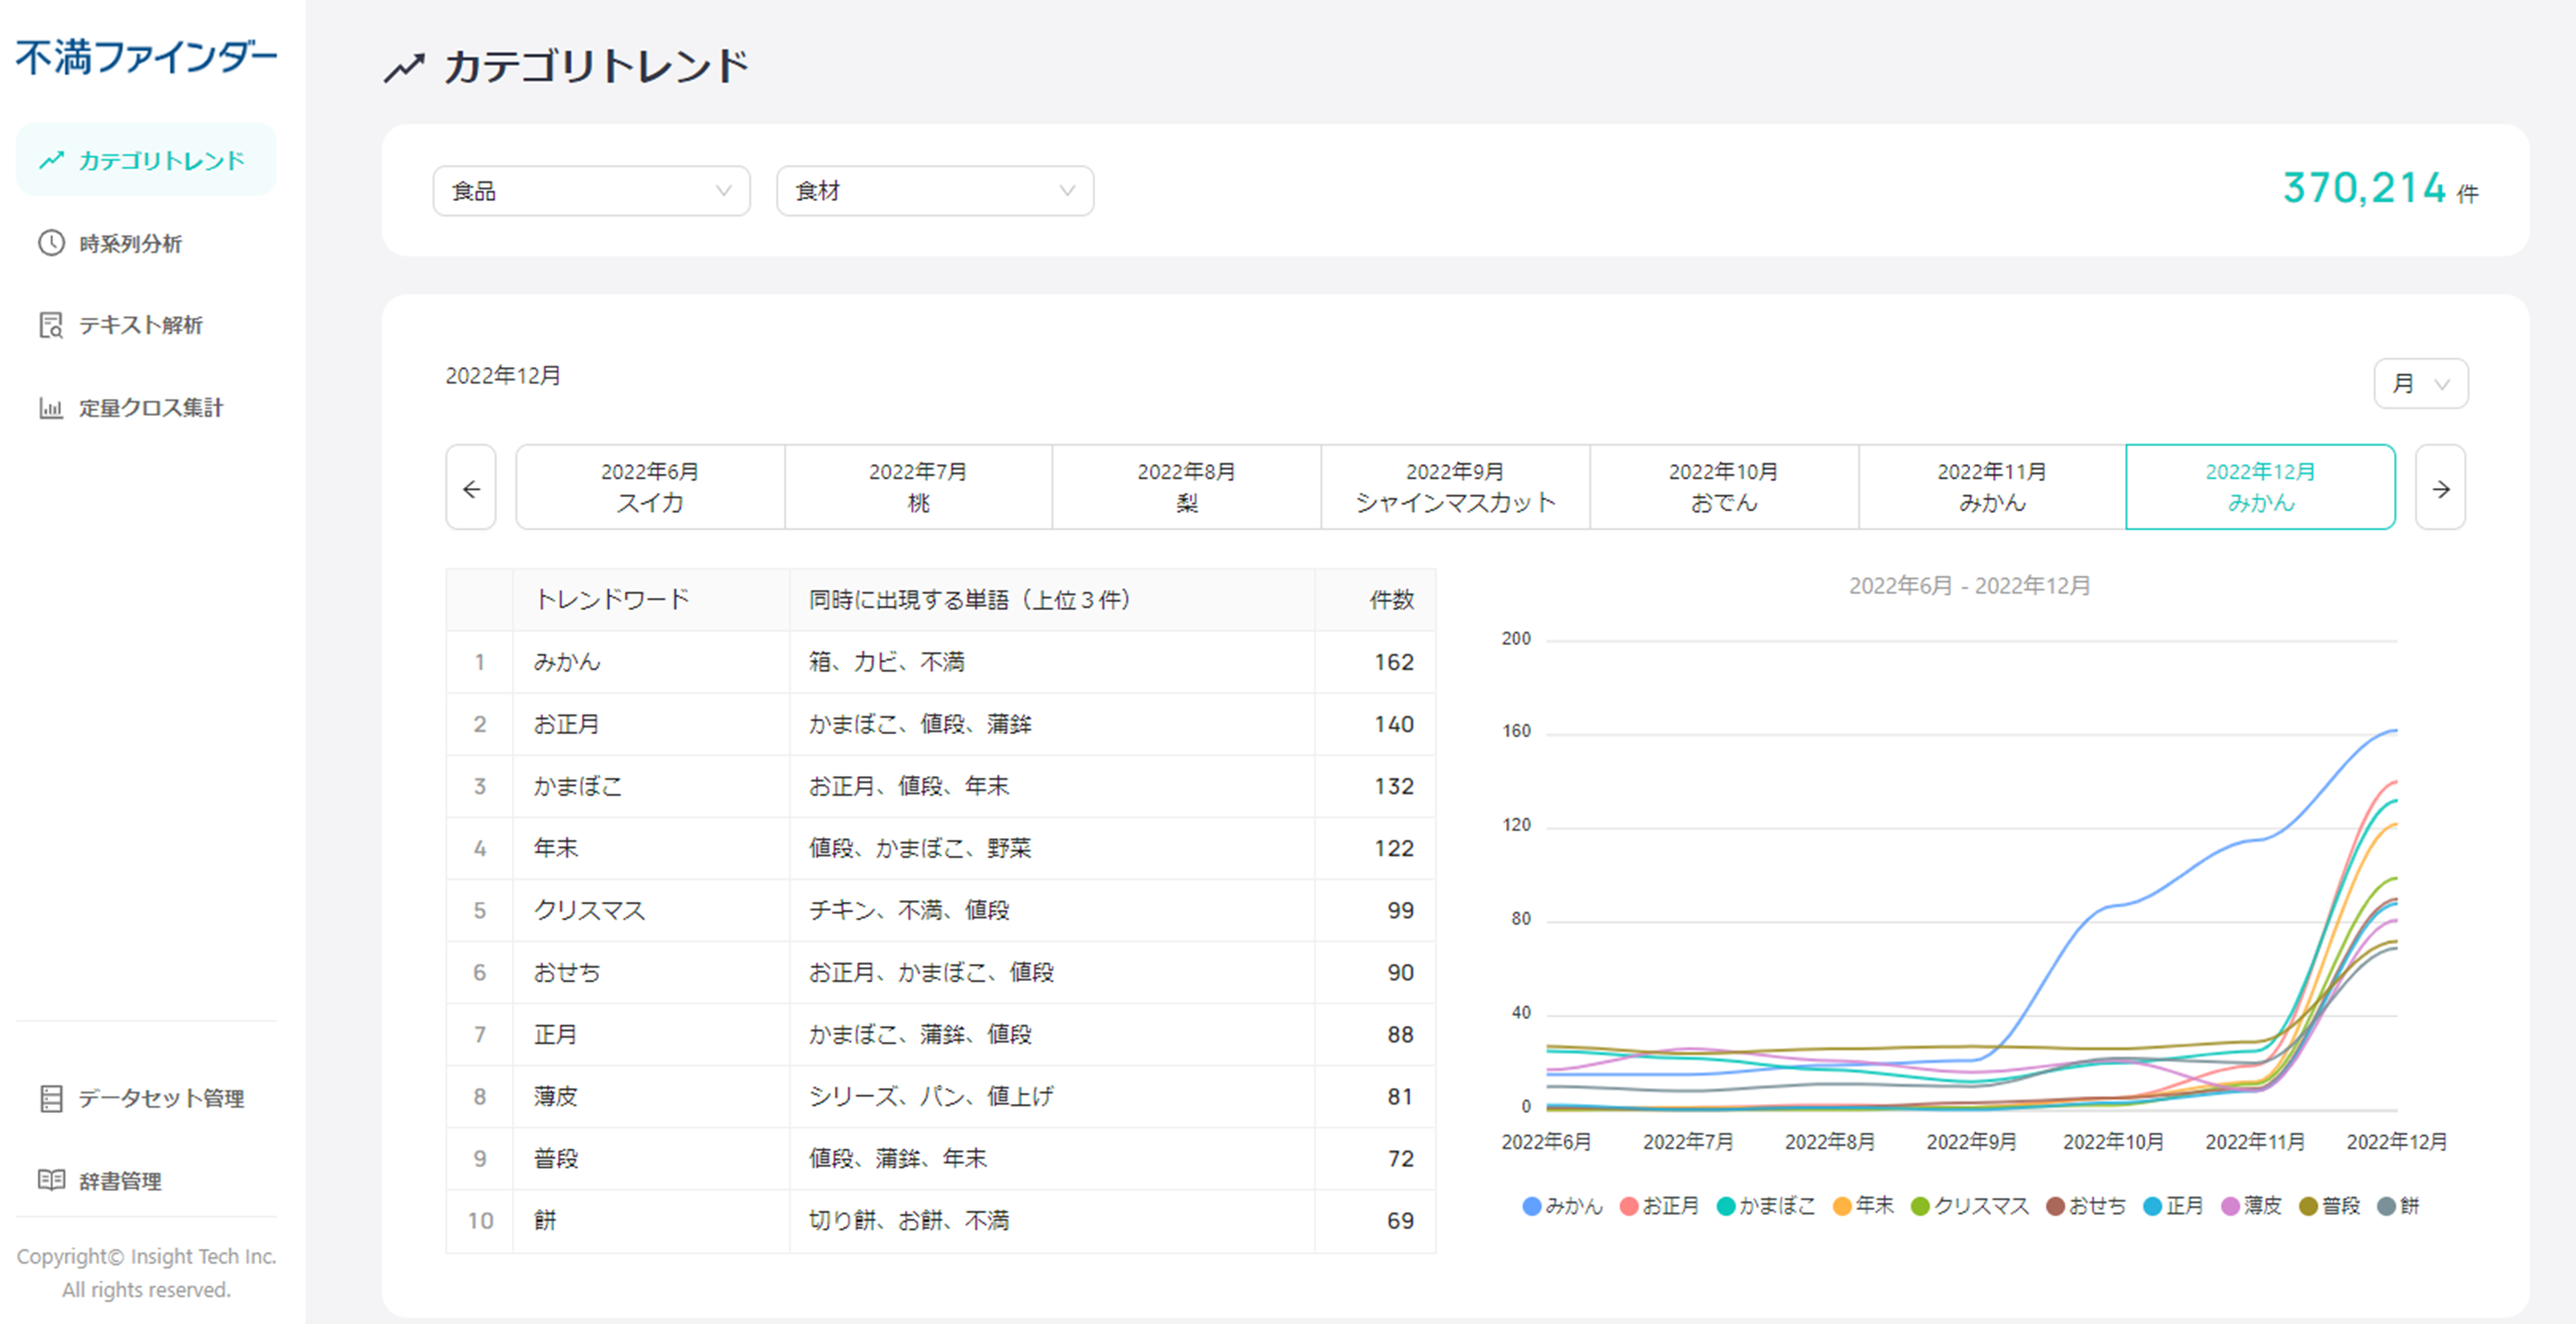Click お正月 trend word in table

[566, 724]
